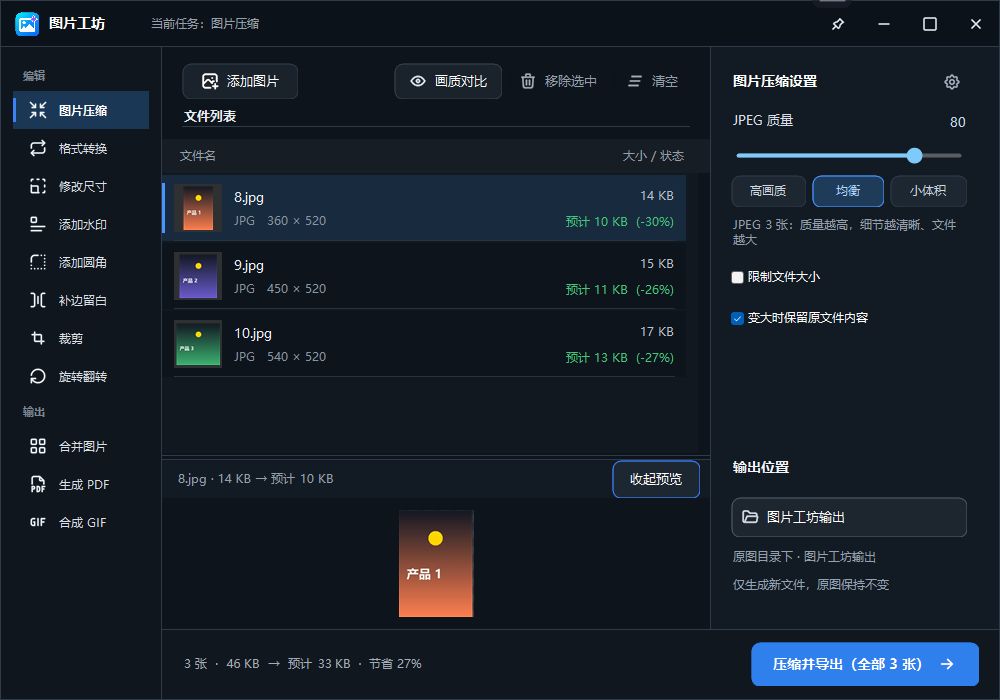Click the 清空 list icon
The width and height of the screenshot is (1000, 700).
point(635,81)
